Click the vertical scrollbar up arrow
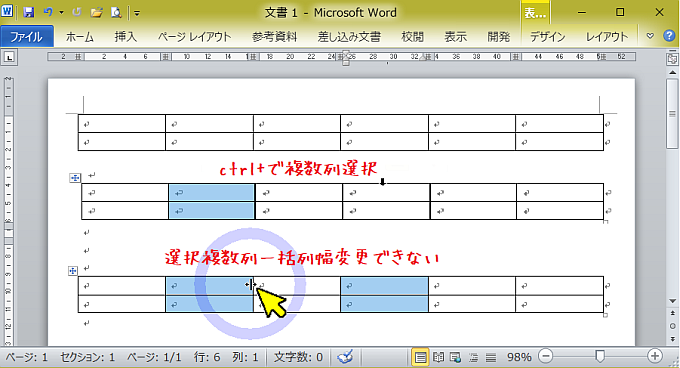Viewport: 680px width, 368px height. pos(672,73)
